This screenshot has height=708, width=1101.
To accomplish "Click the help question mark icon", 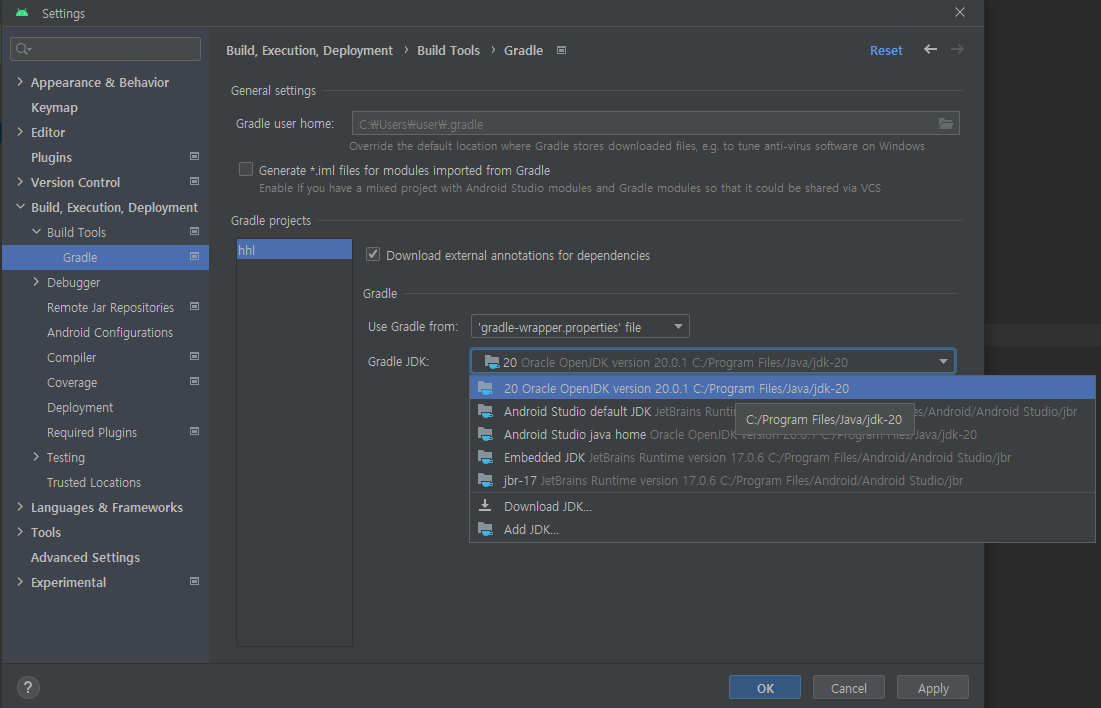I will click(28, 687).
